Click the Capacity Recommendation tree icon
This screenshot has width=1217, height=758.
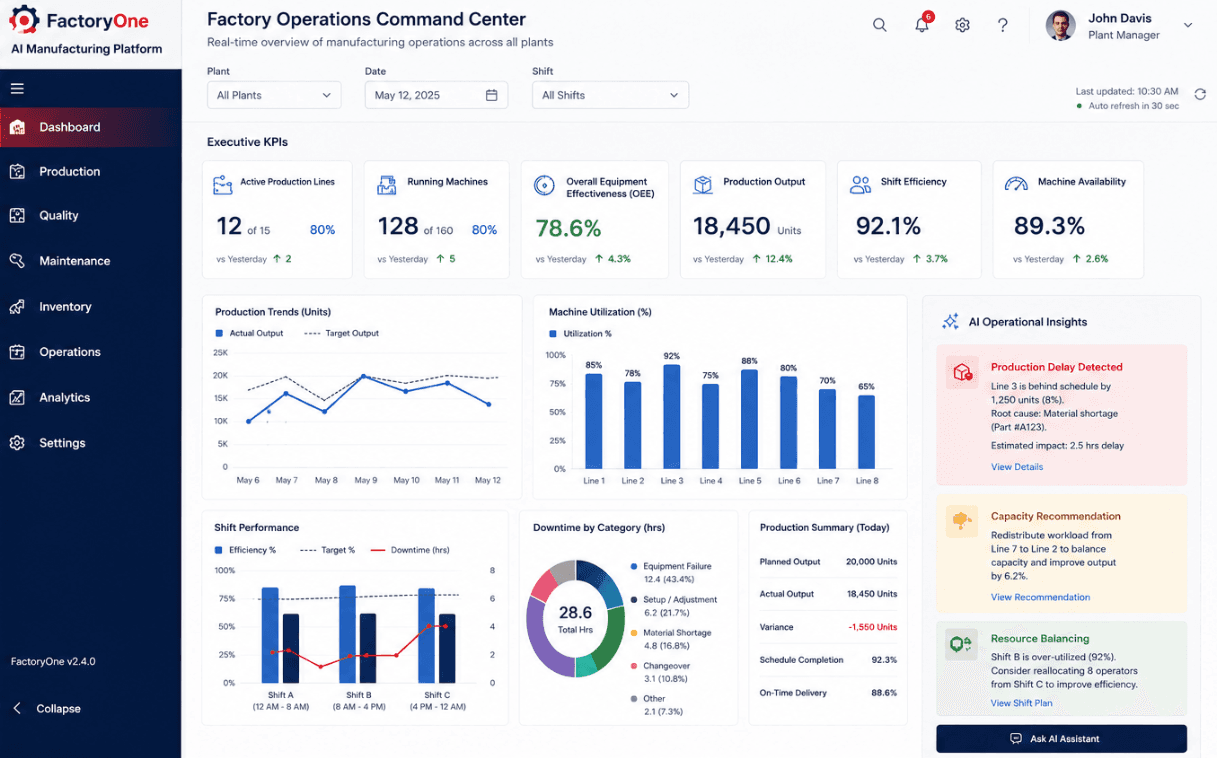coord(963,521)
